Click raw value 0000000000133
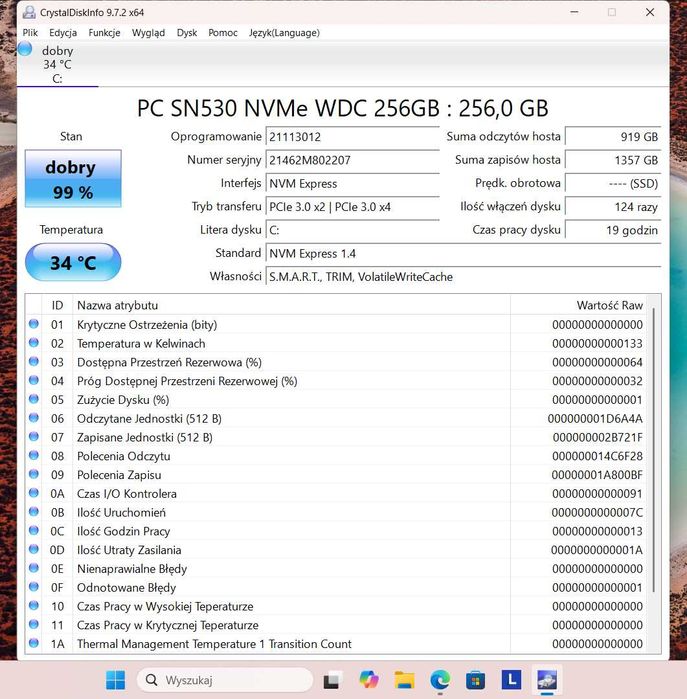The width and height of the screenshot is (687, 699). (x=597, y=344)
